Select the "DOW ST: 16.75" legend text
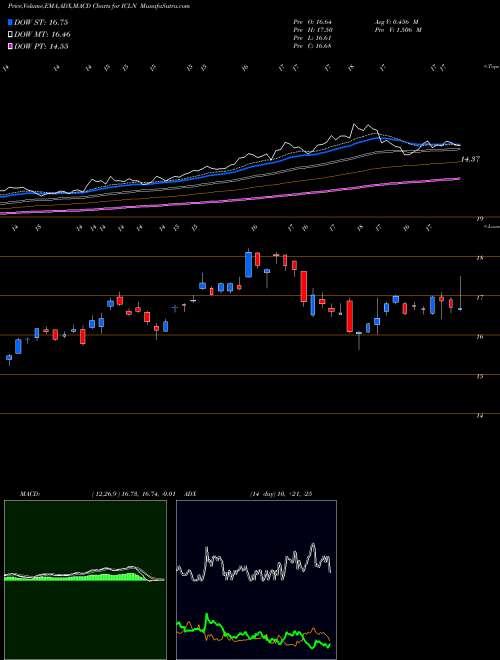The image size is (500, 660). (41, 22)
